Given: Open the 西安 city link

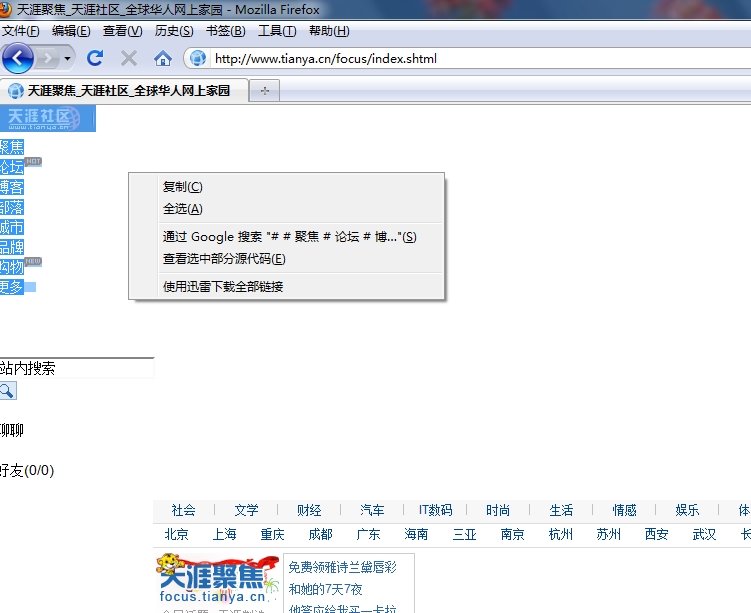Looking at the screenshot, I should click(x=657, y=534).
